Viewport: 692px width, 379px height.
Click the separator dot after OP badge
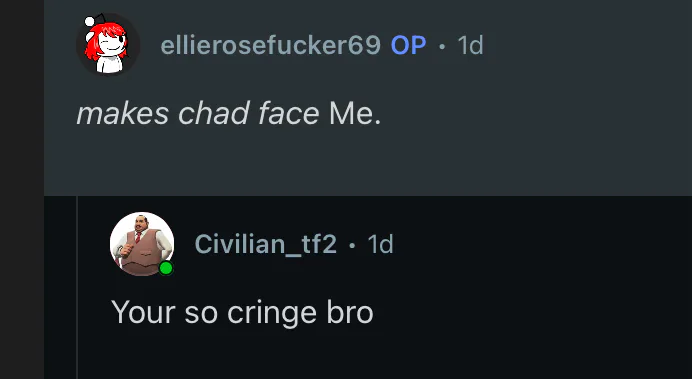pyautogui.click(x=442, y=45)
